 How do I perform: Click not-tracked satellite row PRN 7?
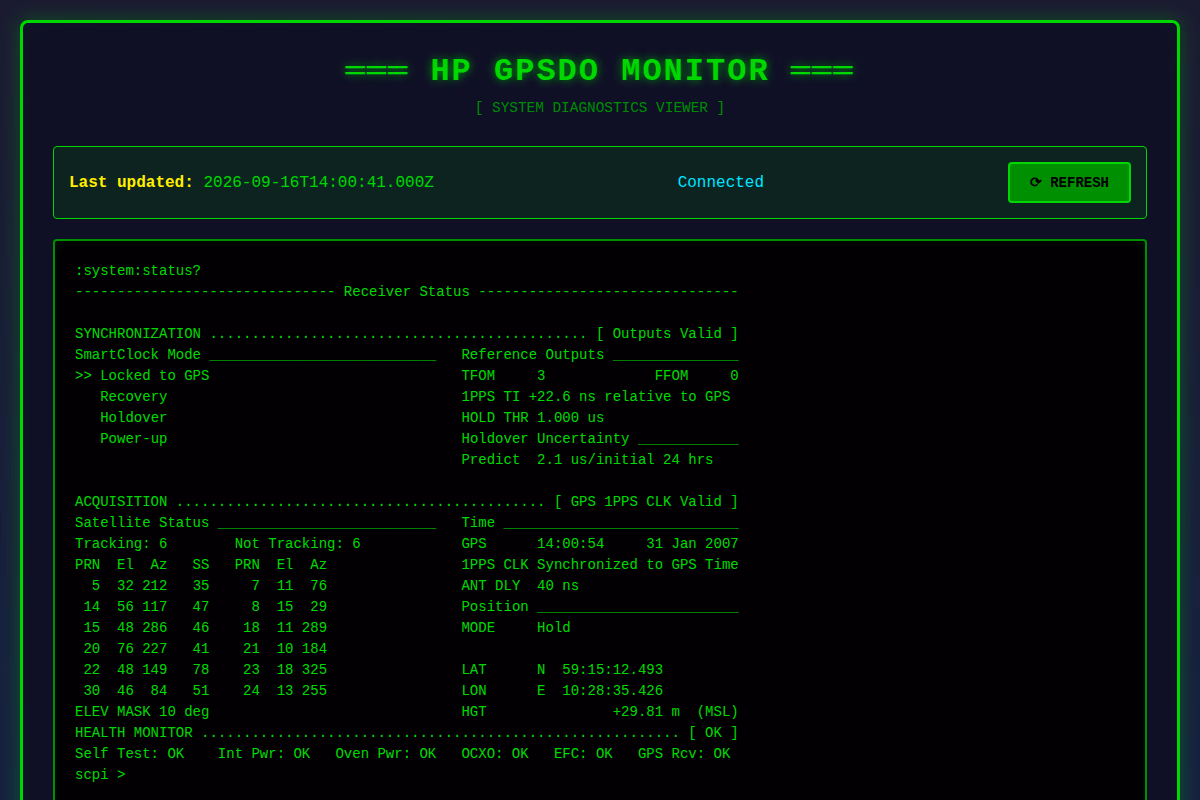tap(289, 586)
